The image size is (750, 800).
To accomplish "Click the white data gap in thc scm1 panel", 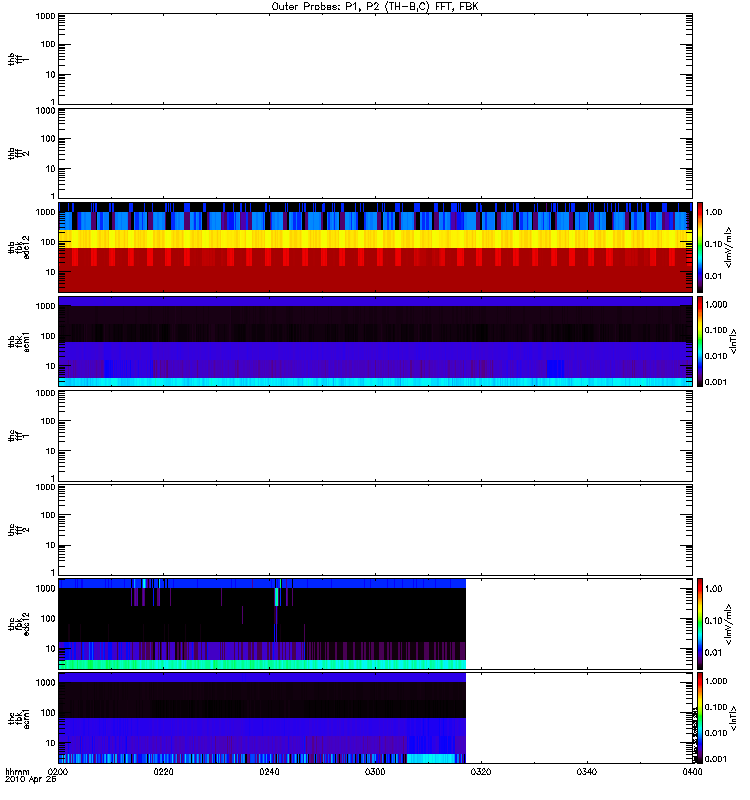I will tap(579, 718).
